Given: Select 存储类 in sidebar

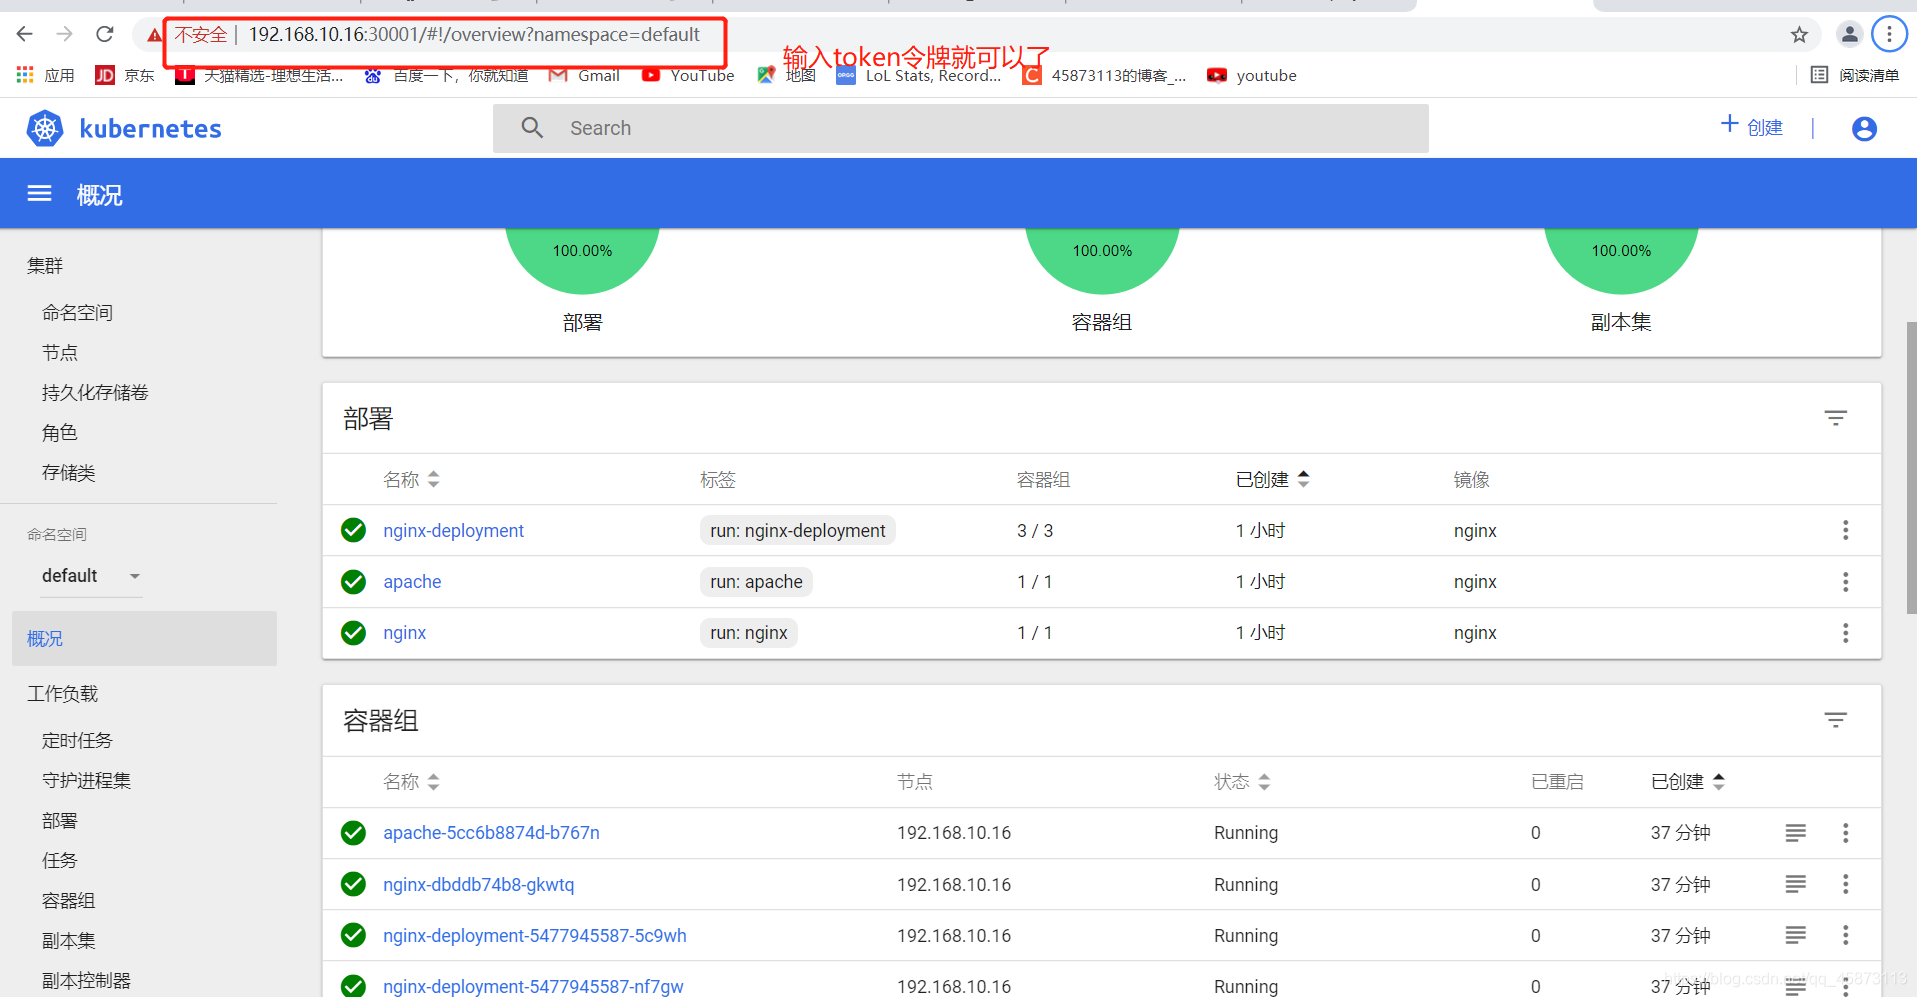Looking at the screenshot, I should [x=69, y=473].
